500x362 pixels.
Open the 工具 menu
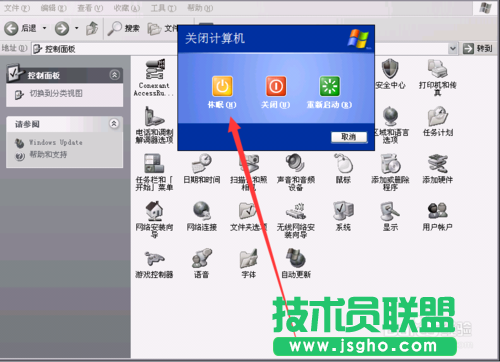(x=163, y=8)
